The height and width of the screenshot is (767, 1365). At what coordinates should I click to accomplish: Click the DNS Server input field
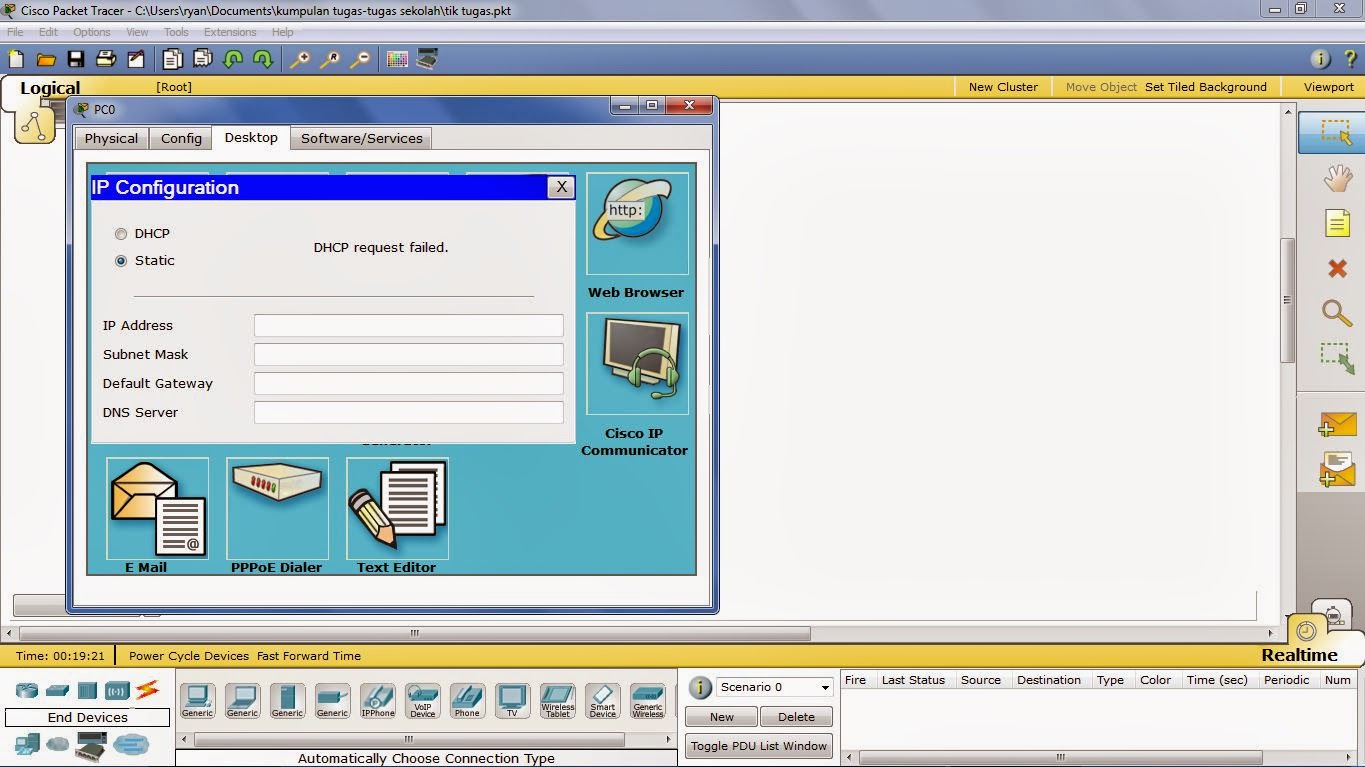(409, 412)
